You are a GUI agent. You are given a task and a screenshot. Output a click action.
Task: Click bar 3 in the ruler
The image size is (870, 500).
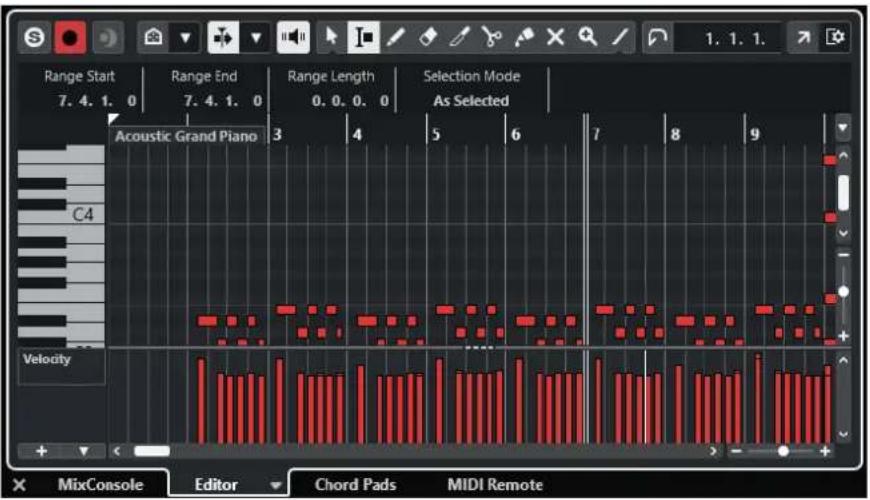[x=277, y=134]
